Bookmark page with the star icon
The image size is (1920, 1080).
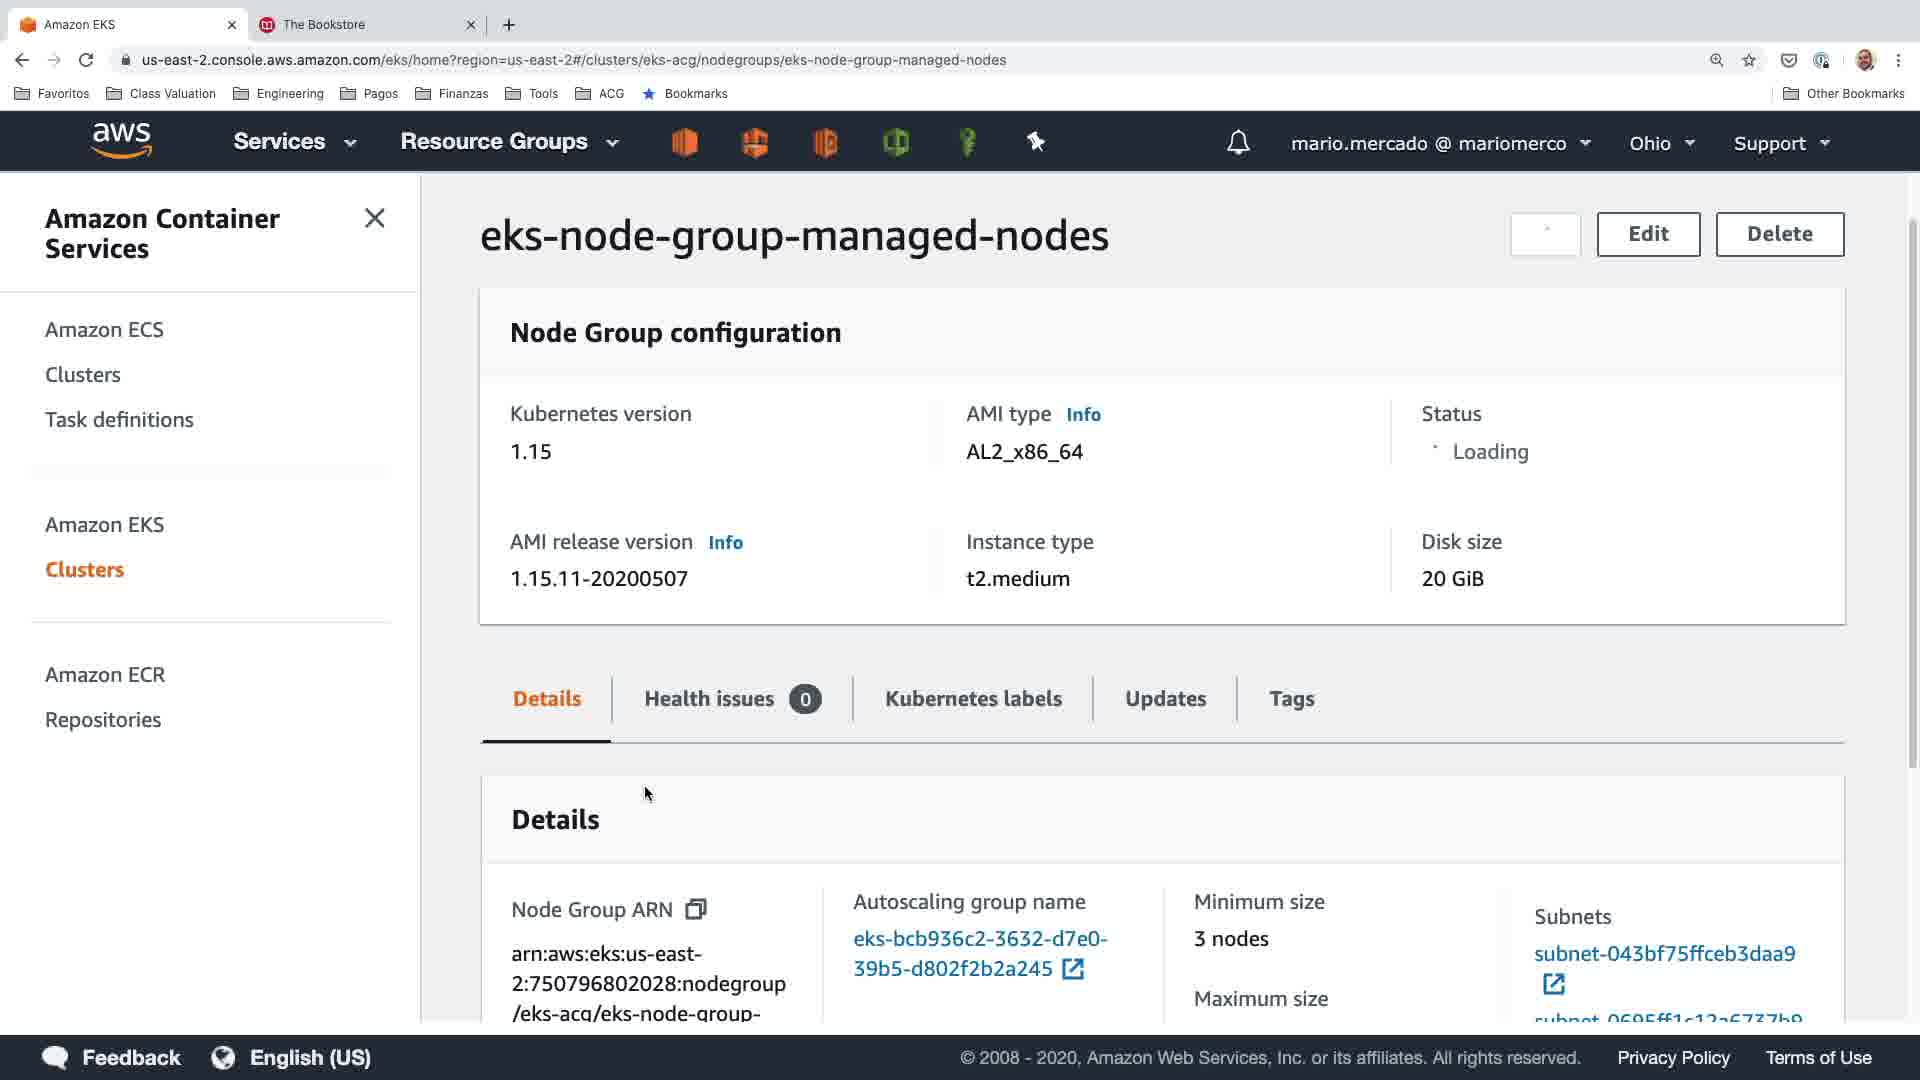pyautogui.click(x=1749, y=60)
